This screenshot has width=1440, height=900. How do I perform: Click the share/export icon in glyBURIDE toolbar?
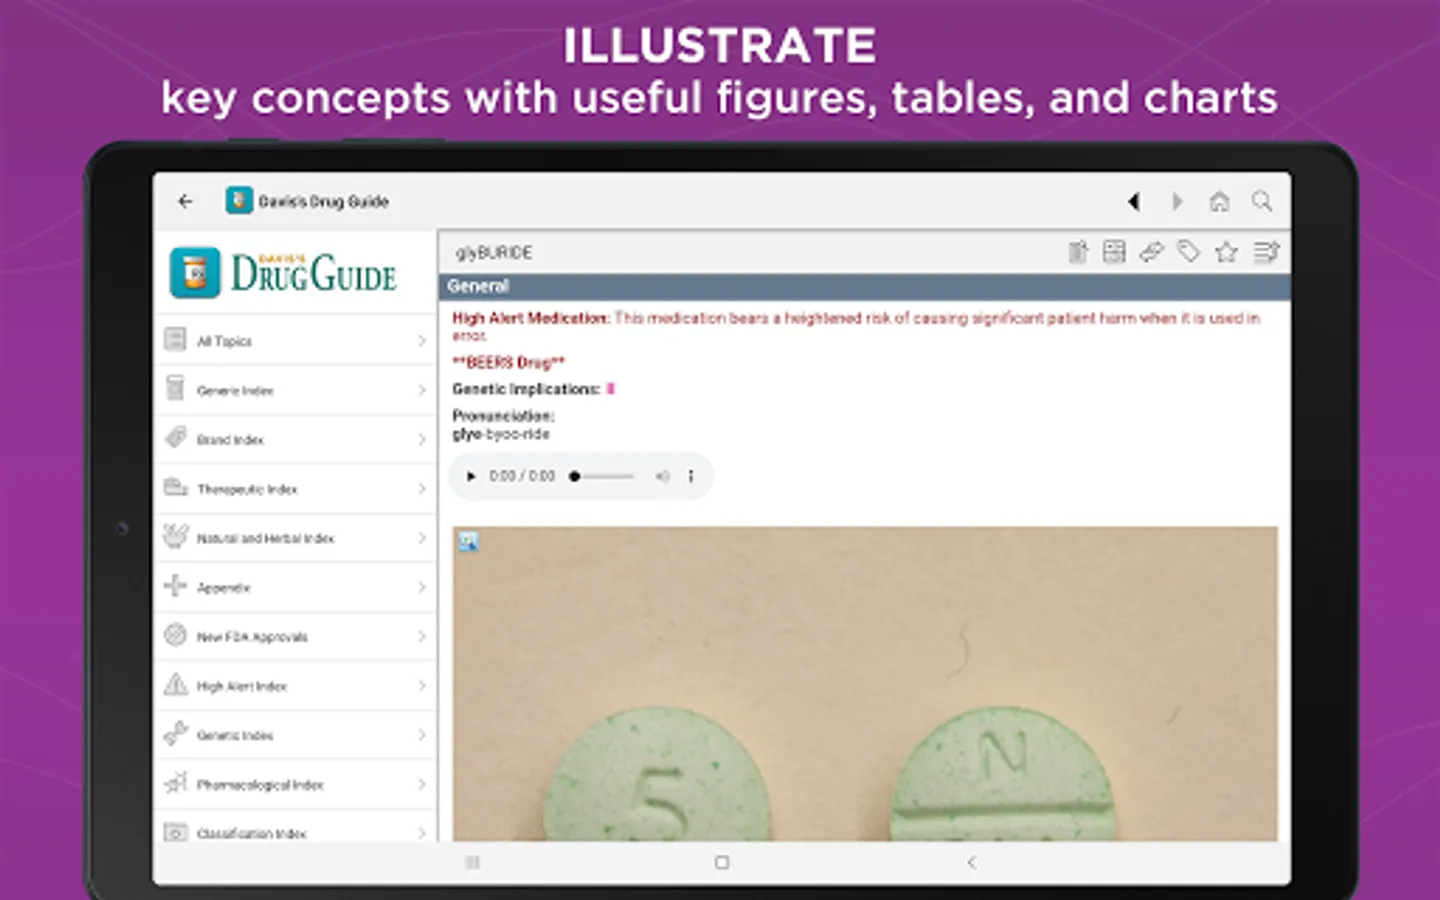tap(1077, 252)
